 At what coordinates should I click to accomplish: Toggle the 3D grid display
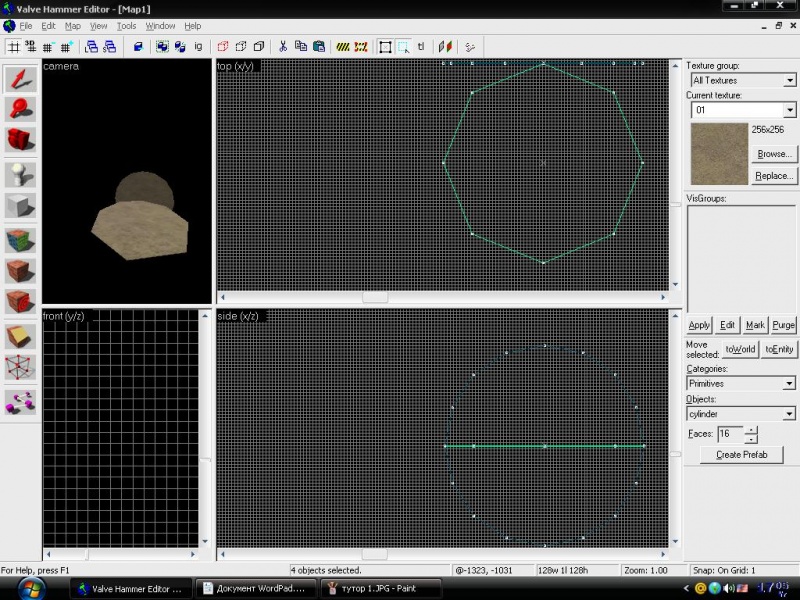31,47
